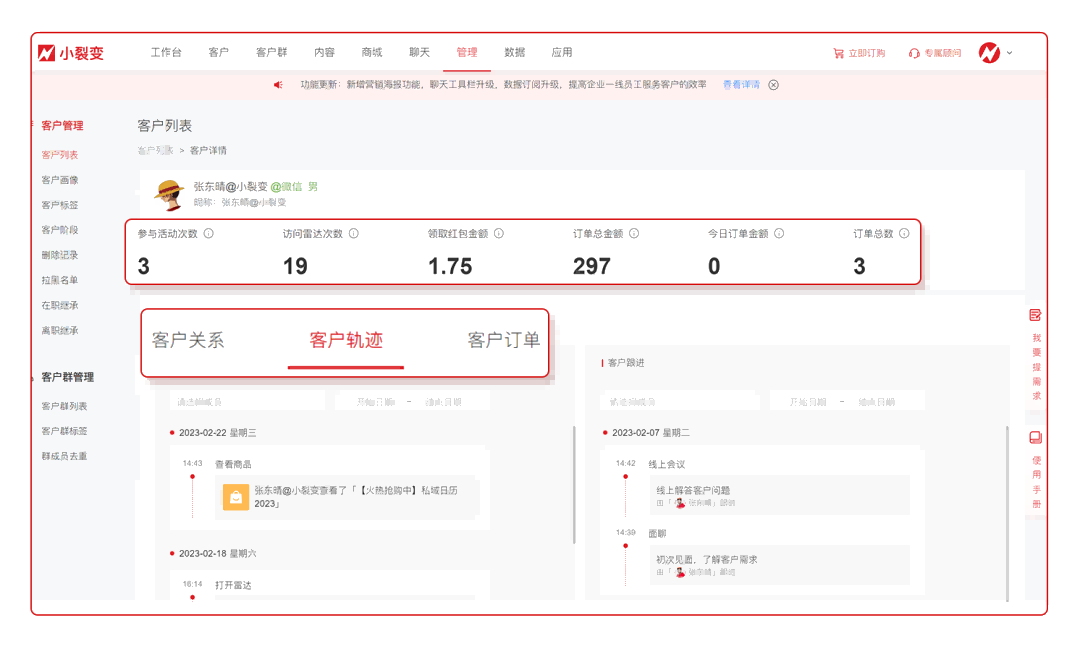1080x649 pixels.
Task: Click the 立即订购 shopping cart icon
Action: coord(838,53)
